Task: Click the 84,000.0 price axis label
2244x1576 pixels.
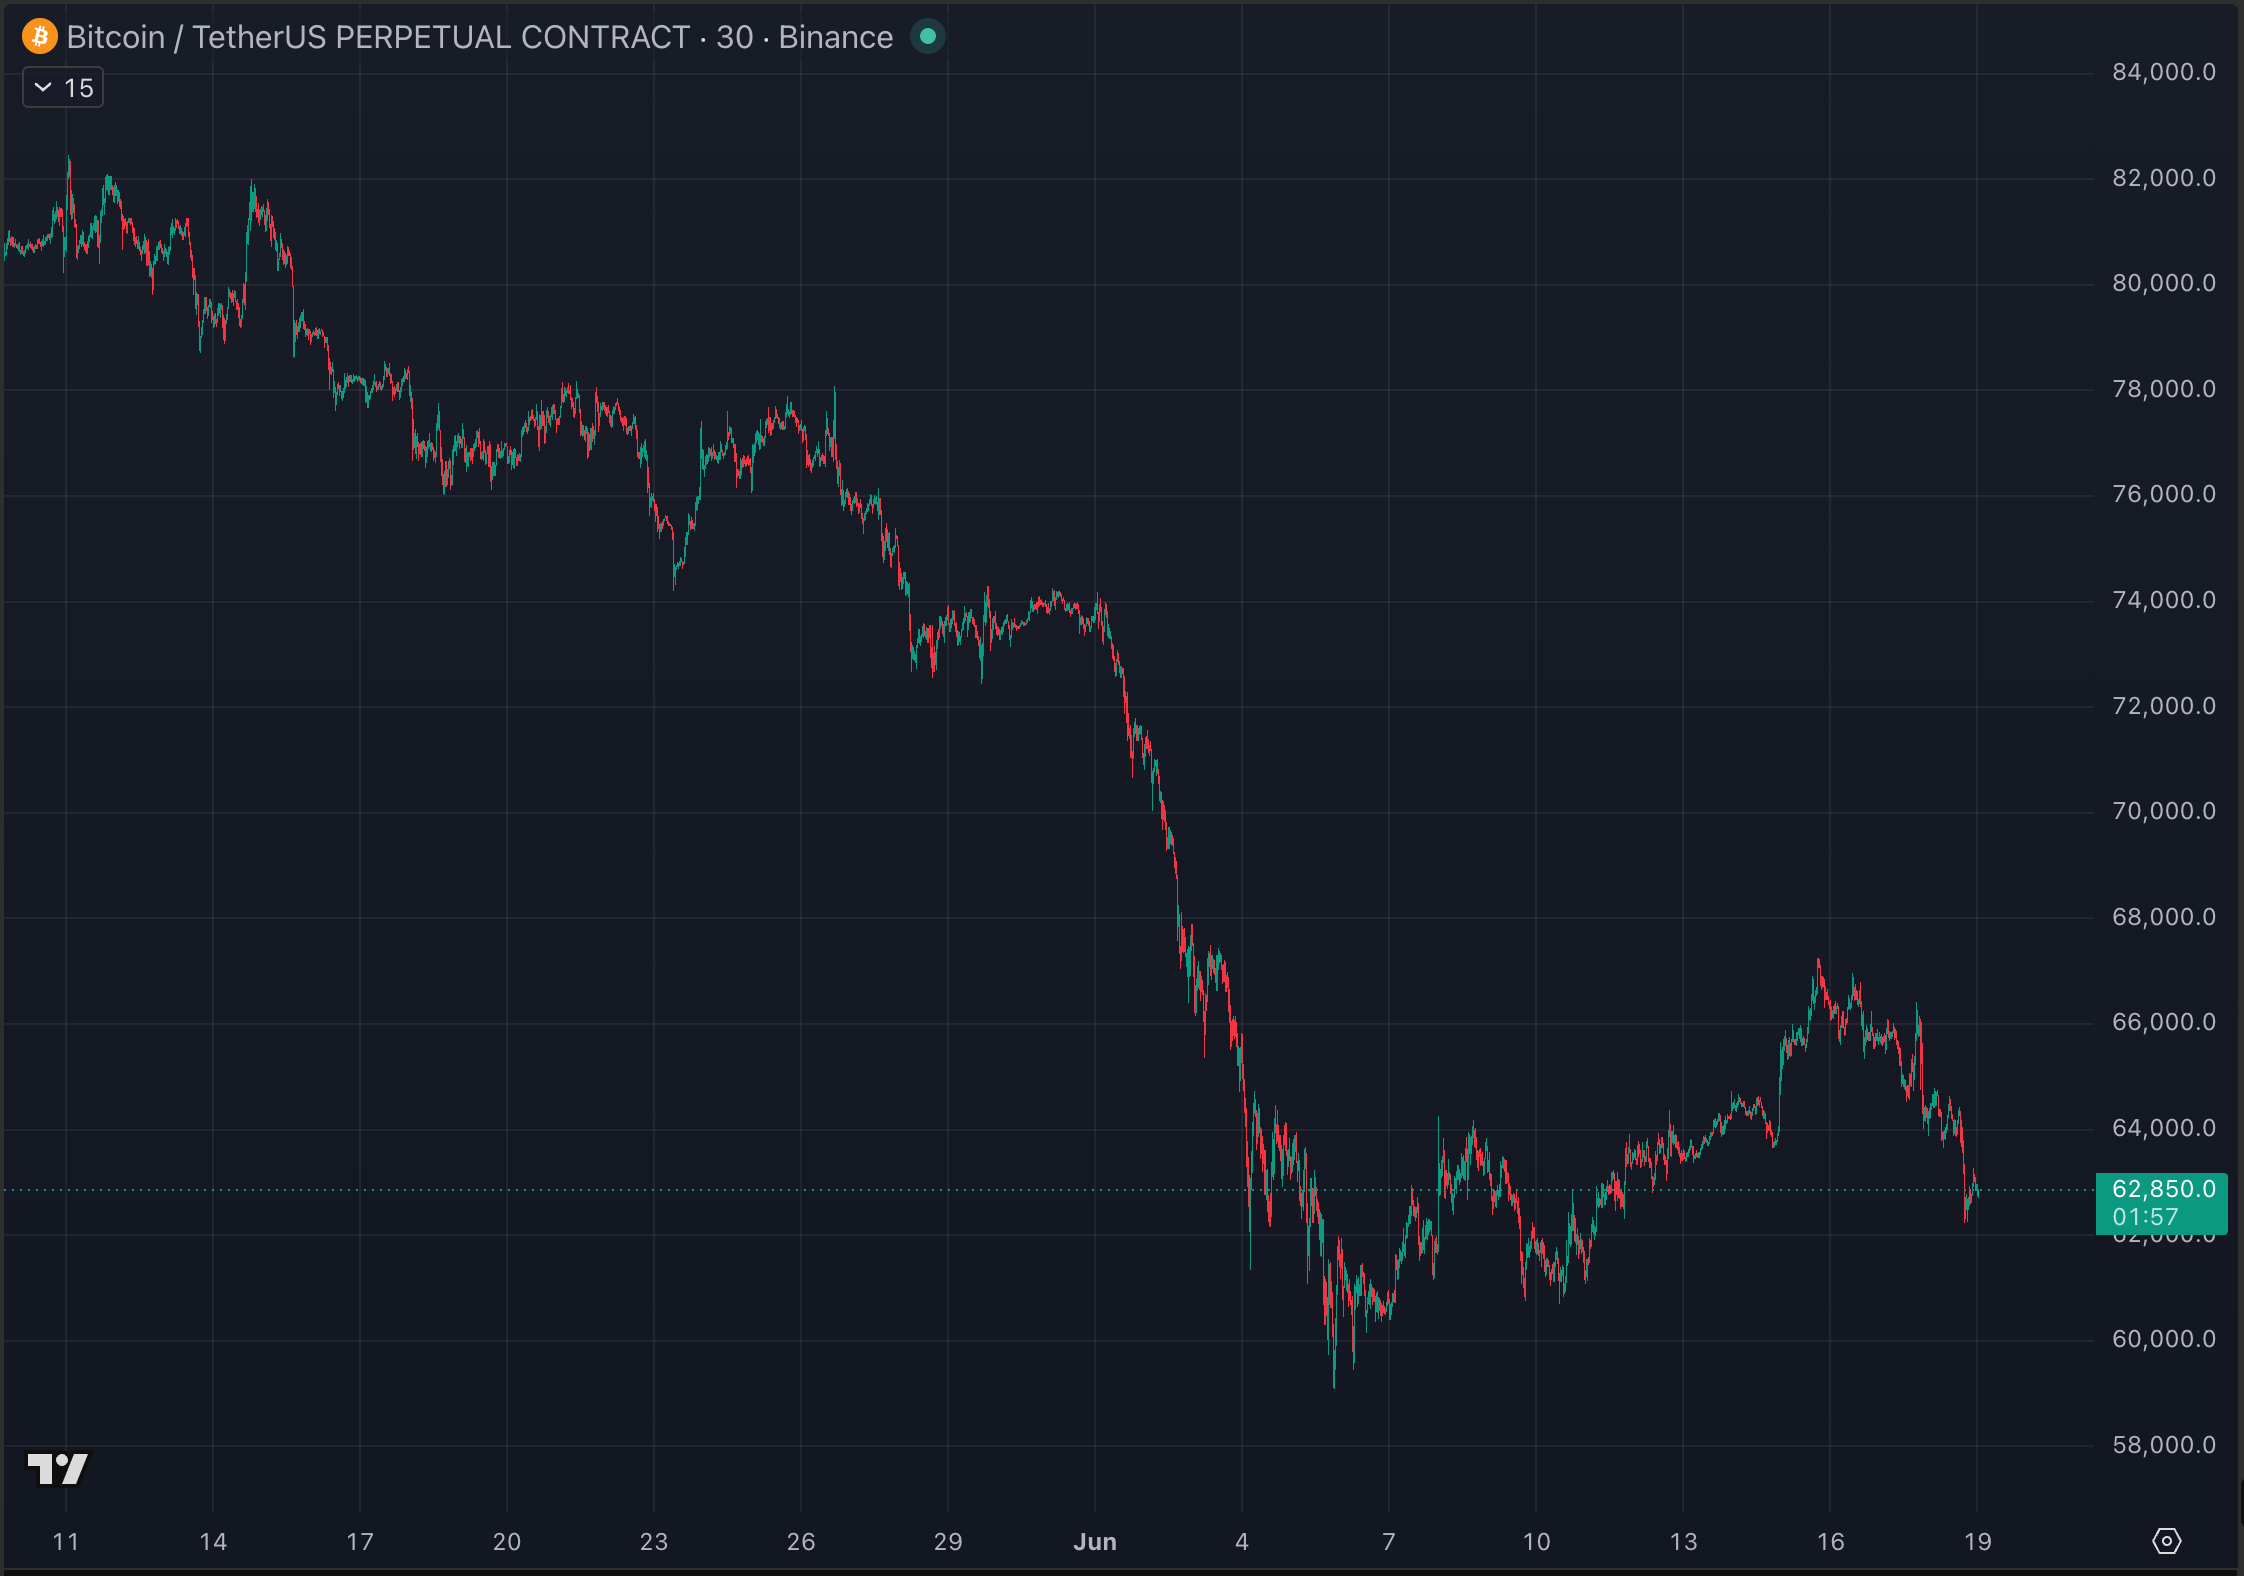Action: point(2163,72)
